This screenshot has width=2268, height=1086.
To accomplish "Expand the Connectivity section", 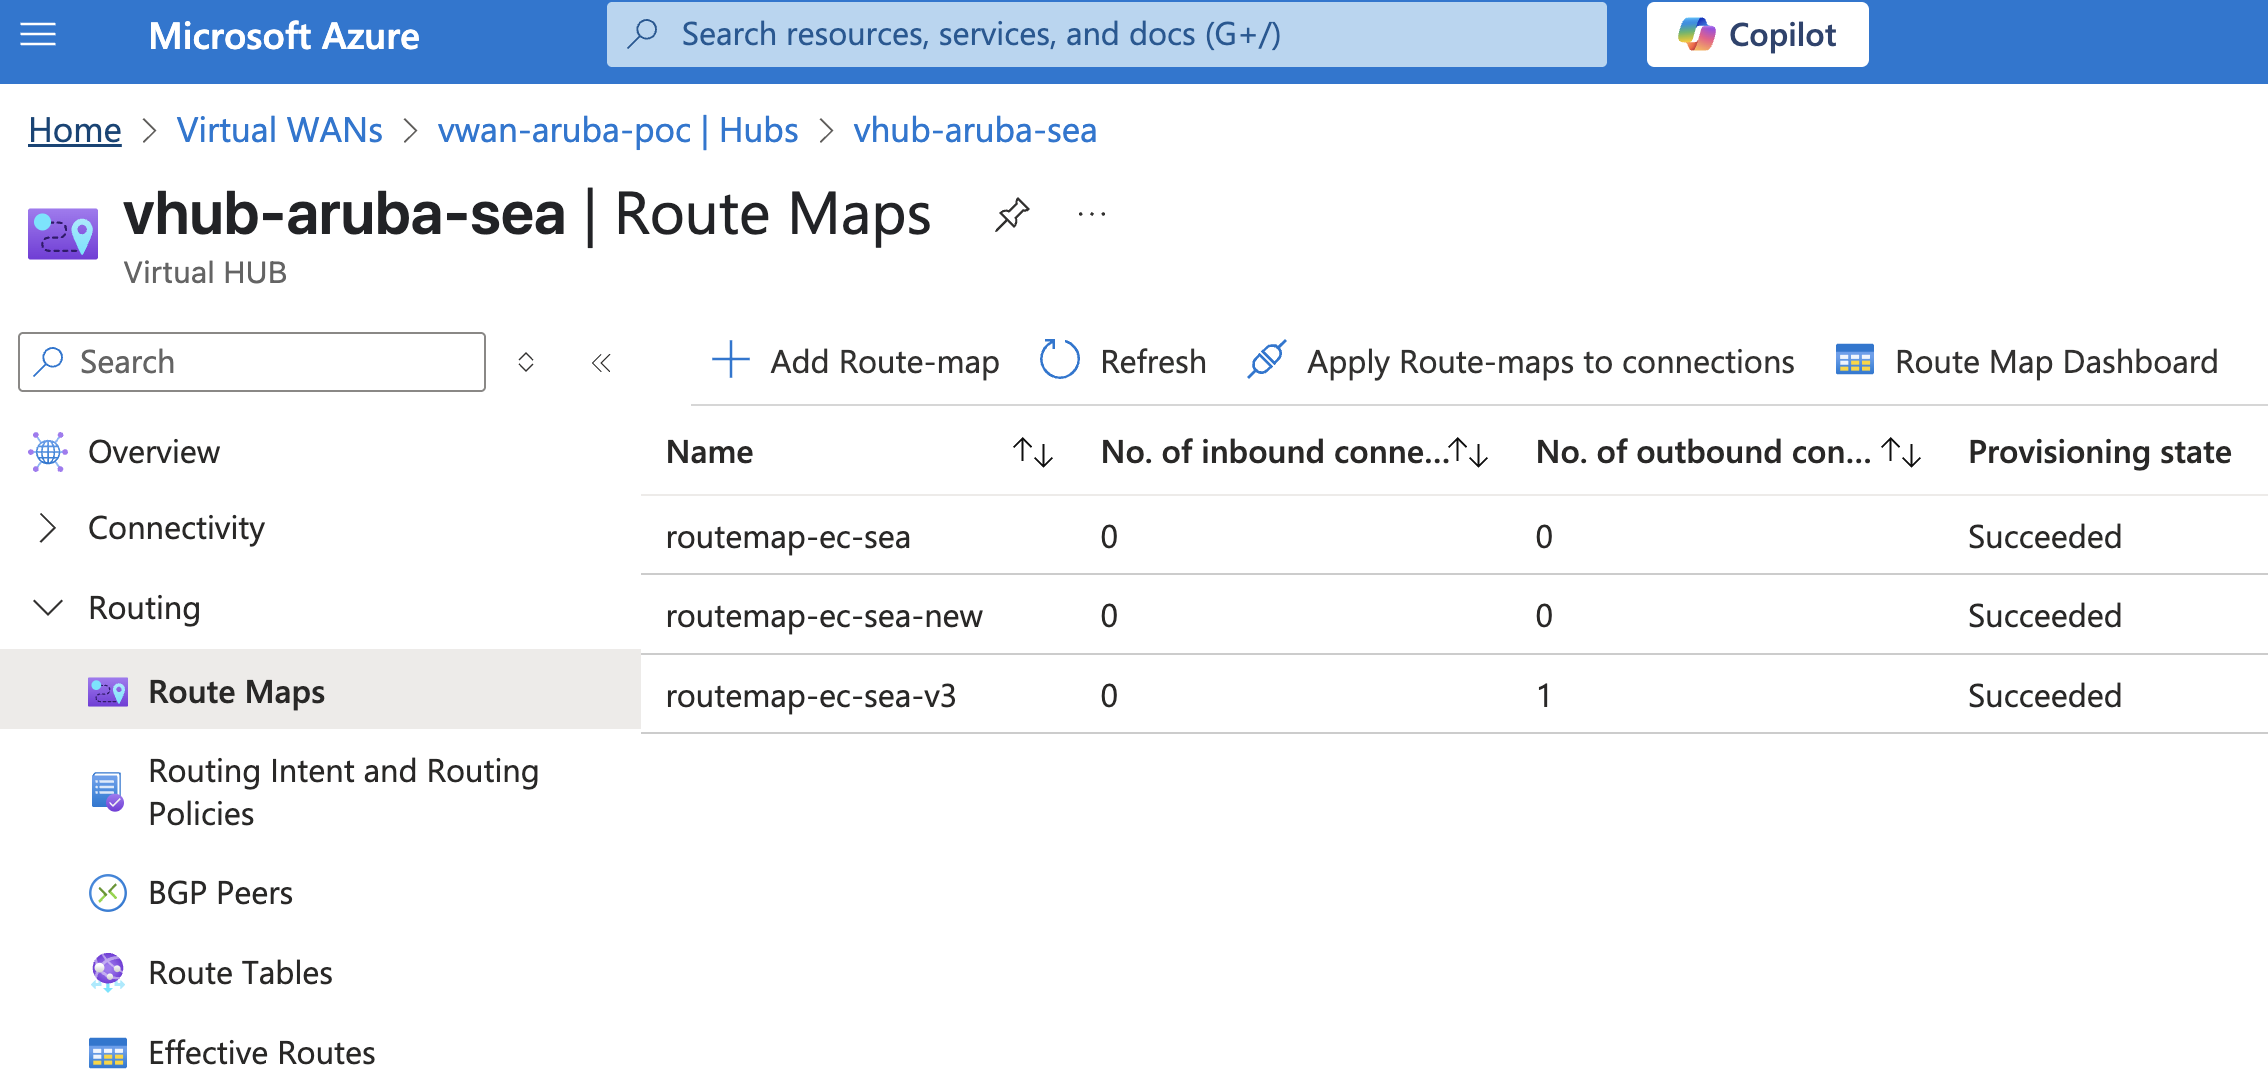I will click(47, 528).
